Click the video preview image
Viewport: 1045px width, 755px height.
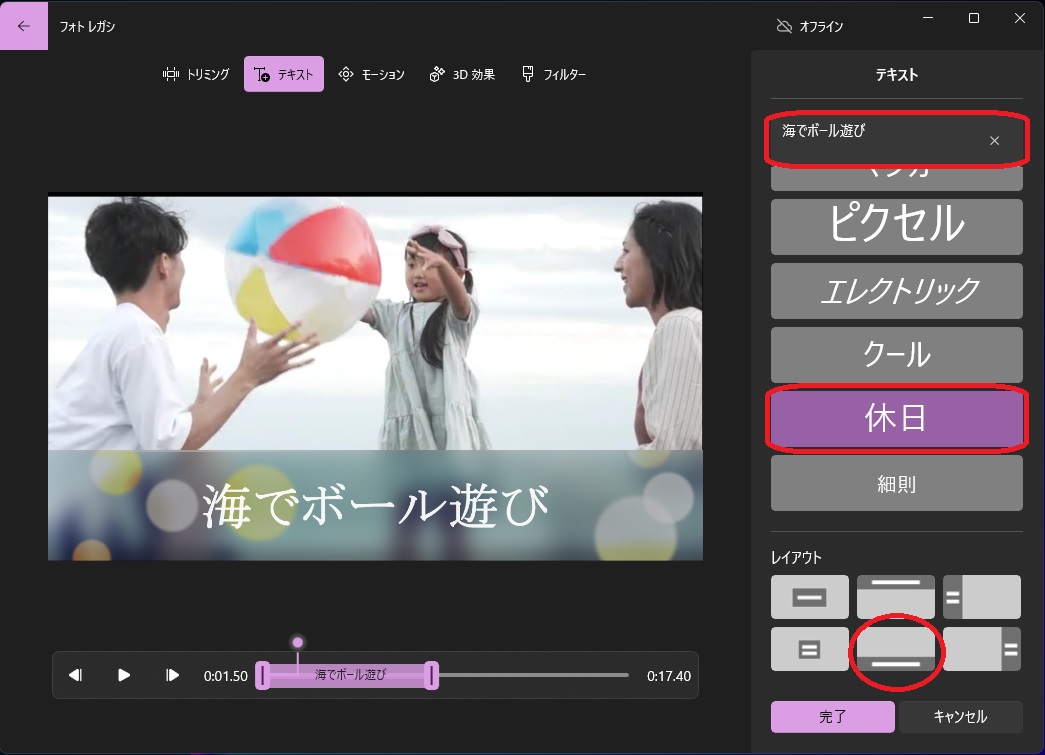tap(375, 377)
